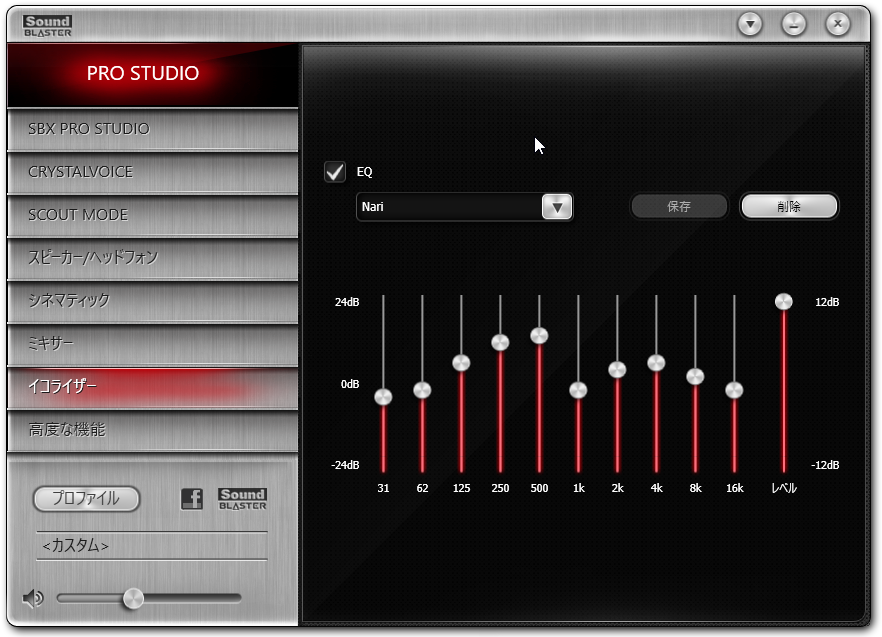
Task: Click the 16k EQ slider knob
Action: pos(734,390)
